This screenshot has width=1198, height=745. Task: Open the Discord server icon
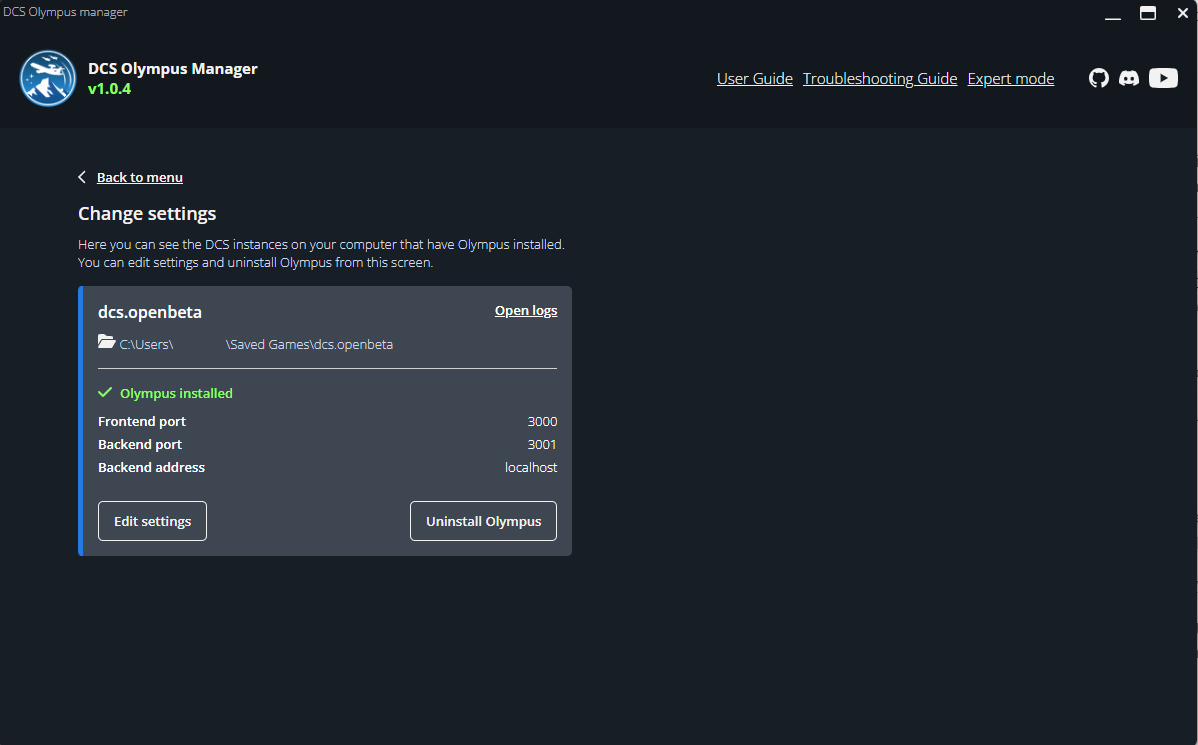(1129, 78)
